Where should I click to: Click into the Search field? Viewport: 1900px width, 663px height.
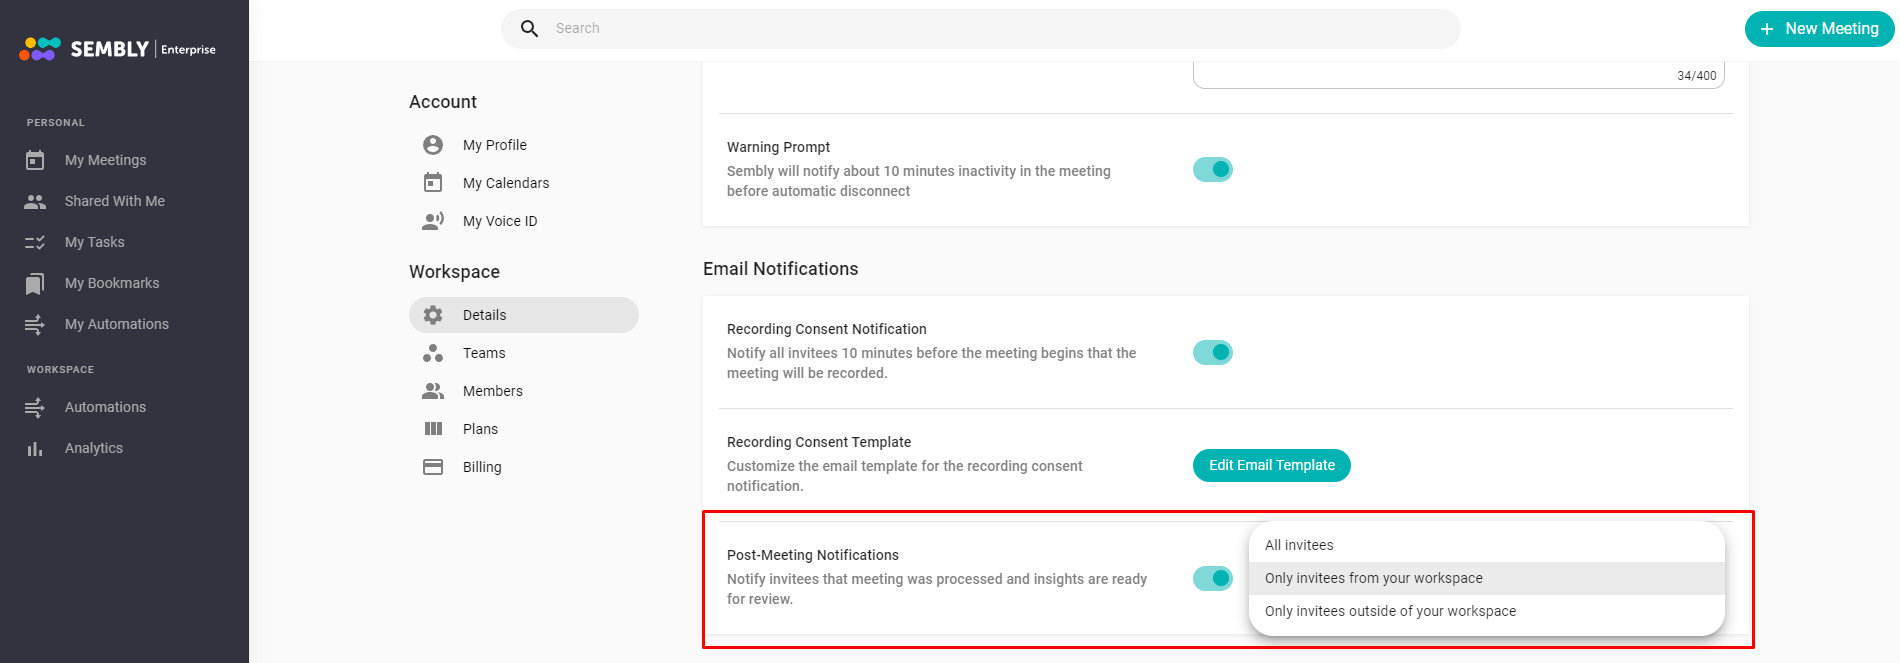[980, 29]
